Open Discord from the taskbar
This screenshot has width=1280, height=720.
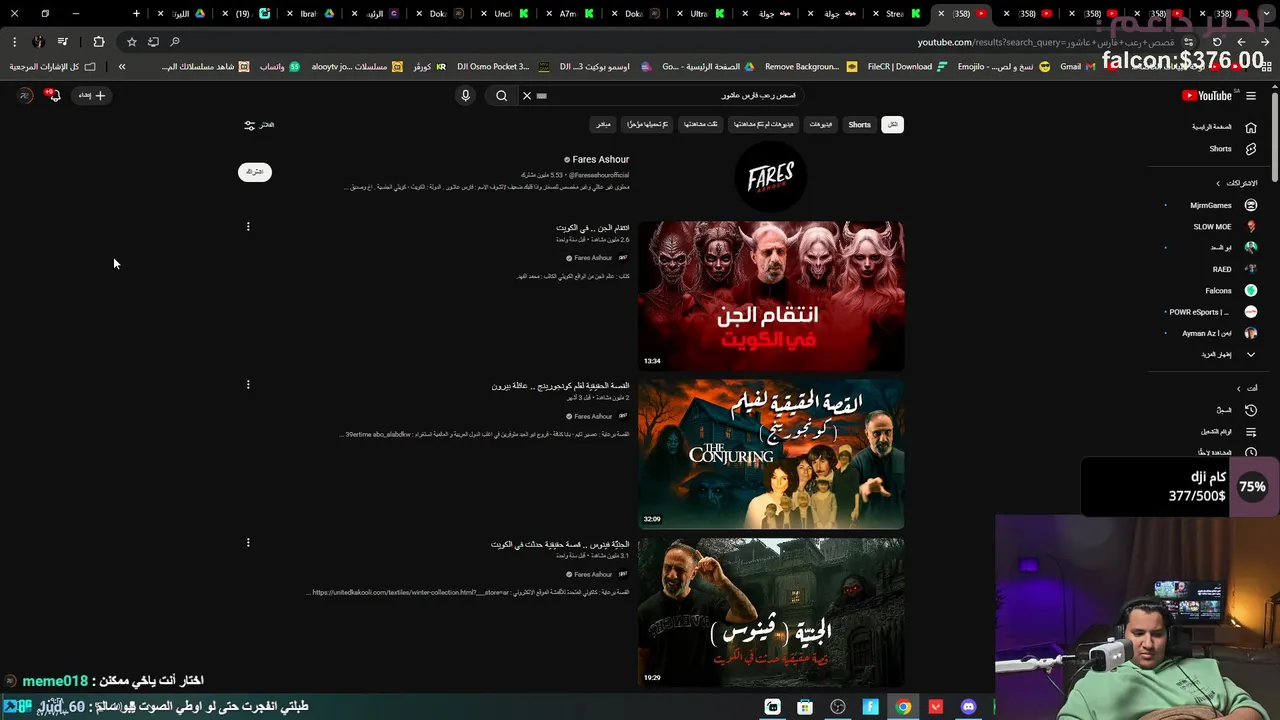pos(968,707)
